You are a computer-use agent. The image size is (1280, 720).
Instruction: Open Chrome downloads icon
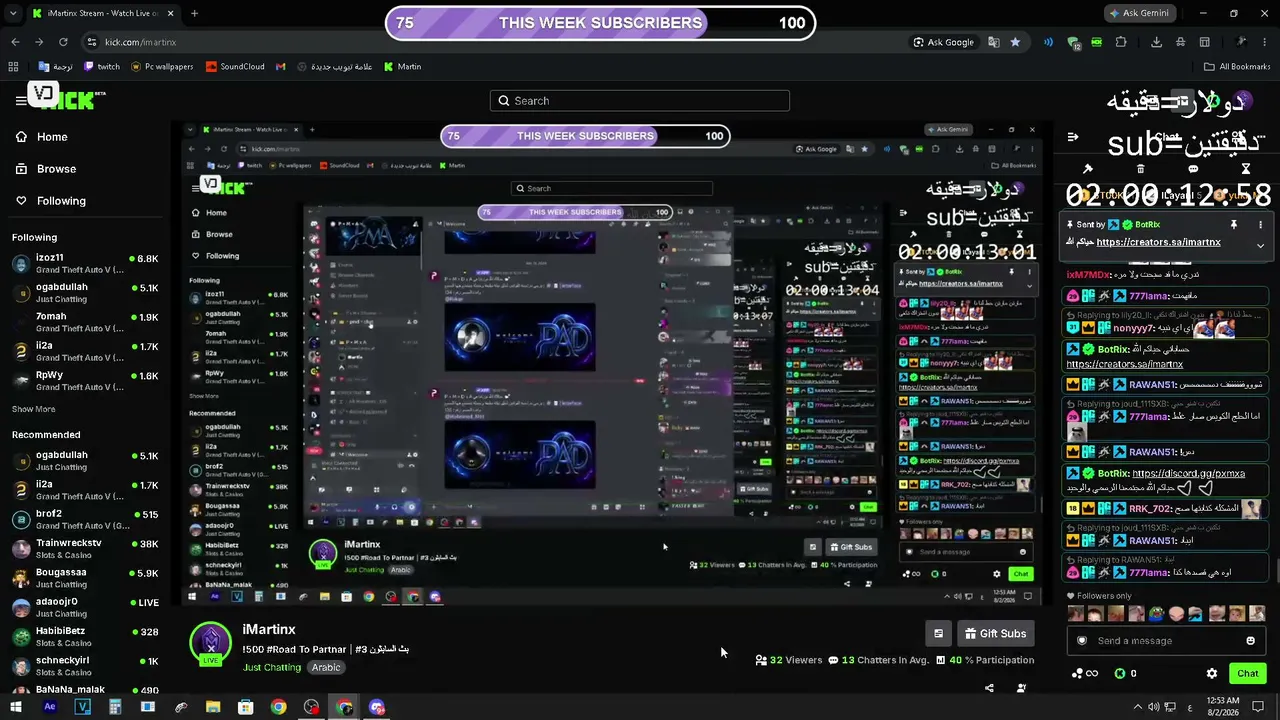tap(1156, 42)
